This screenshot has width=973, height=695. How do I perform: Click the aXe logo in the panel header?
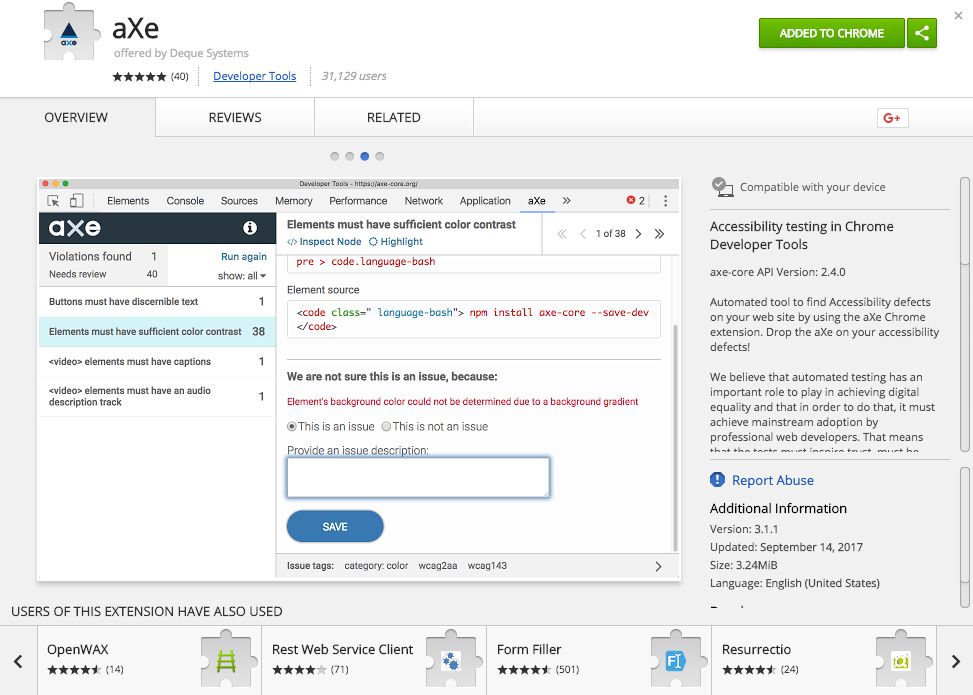74,228
